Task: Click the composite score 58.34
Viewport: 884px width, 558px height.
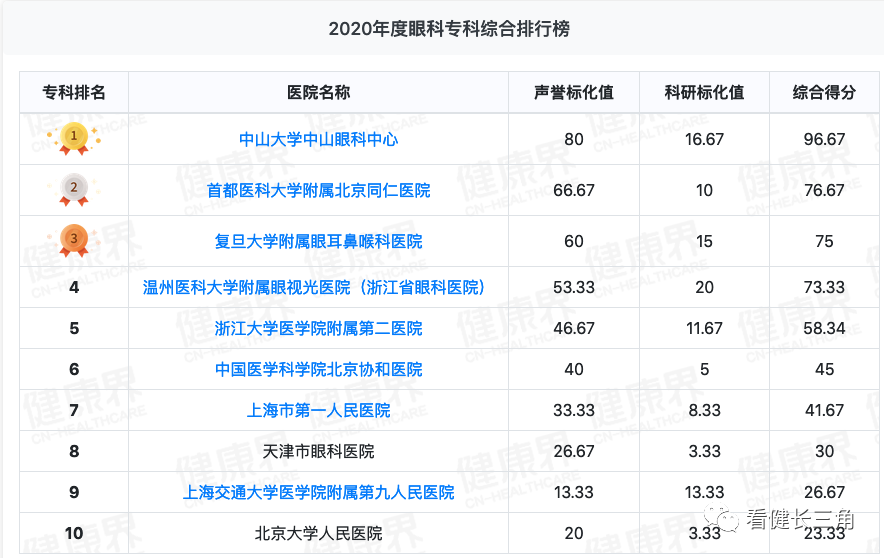Action: click(824, 328)
